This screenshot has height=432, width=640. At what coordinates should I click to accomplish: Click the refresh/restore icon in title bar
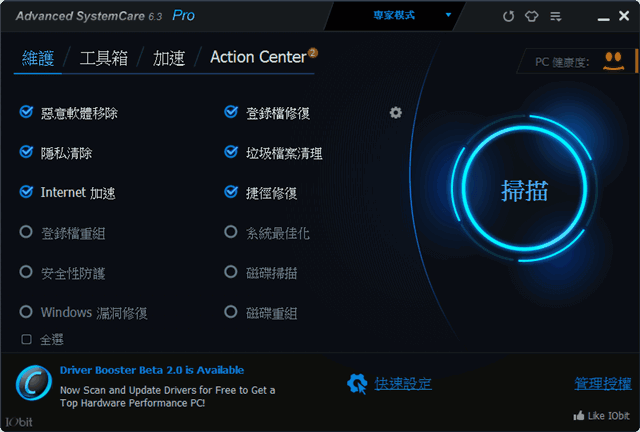pos(508,16)
